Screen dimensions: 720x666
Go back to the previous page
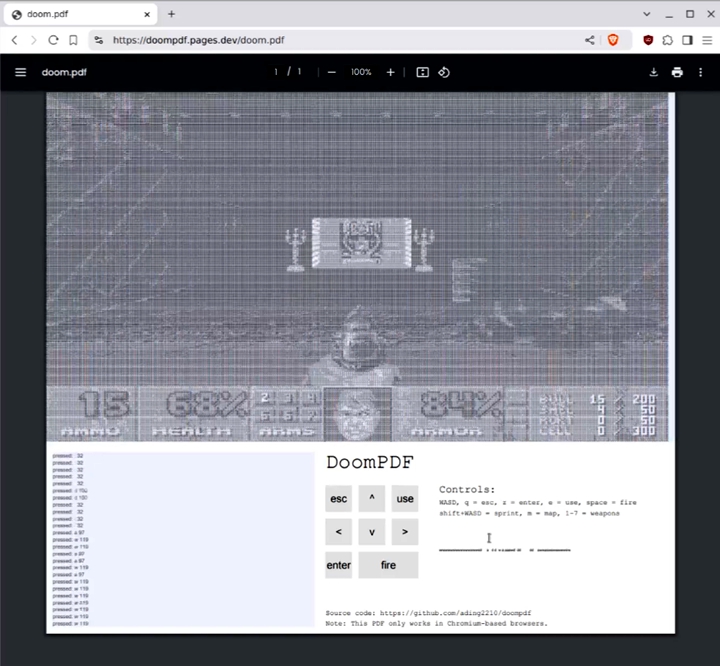15,40
